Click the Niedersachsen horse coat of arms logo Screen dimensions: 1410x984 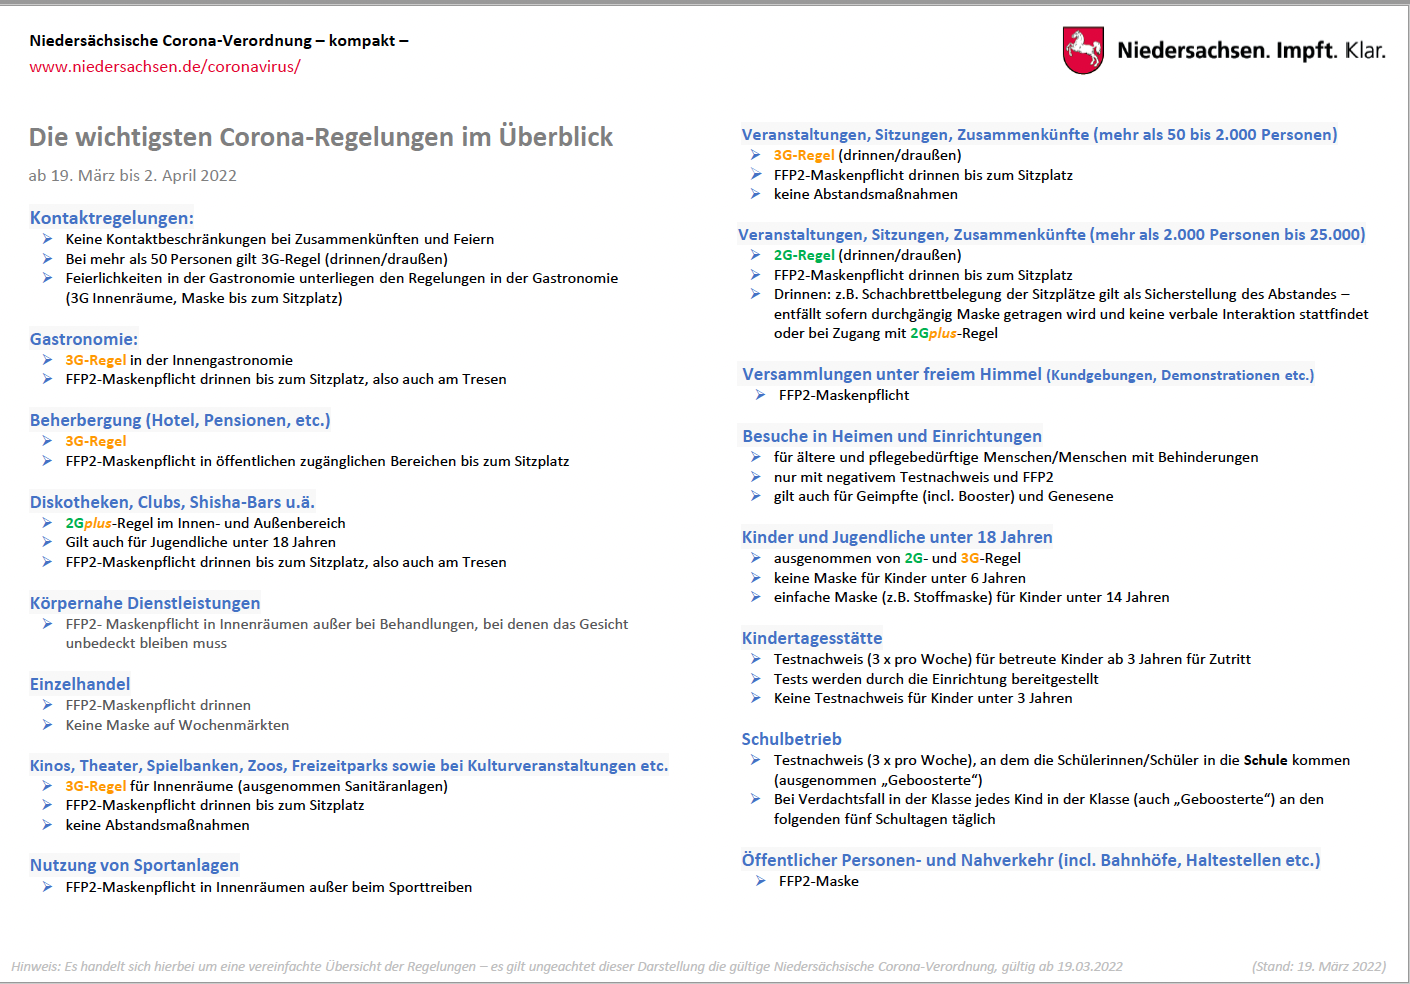point(1083,50)
